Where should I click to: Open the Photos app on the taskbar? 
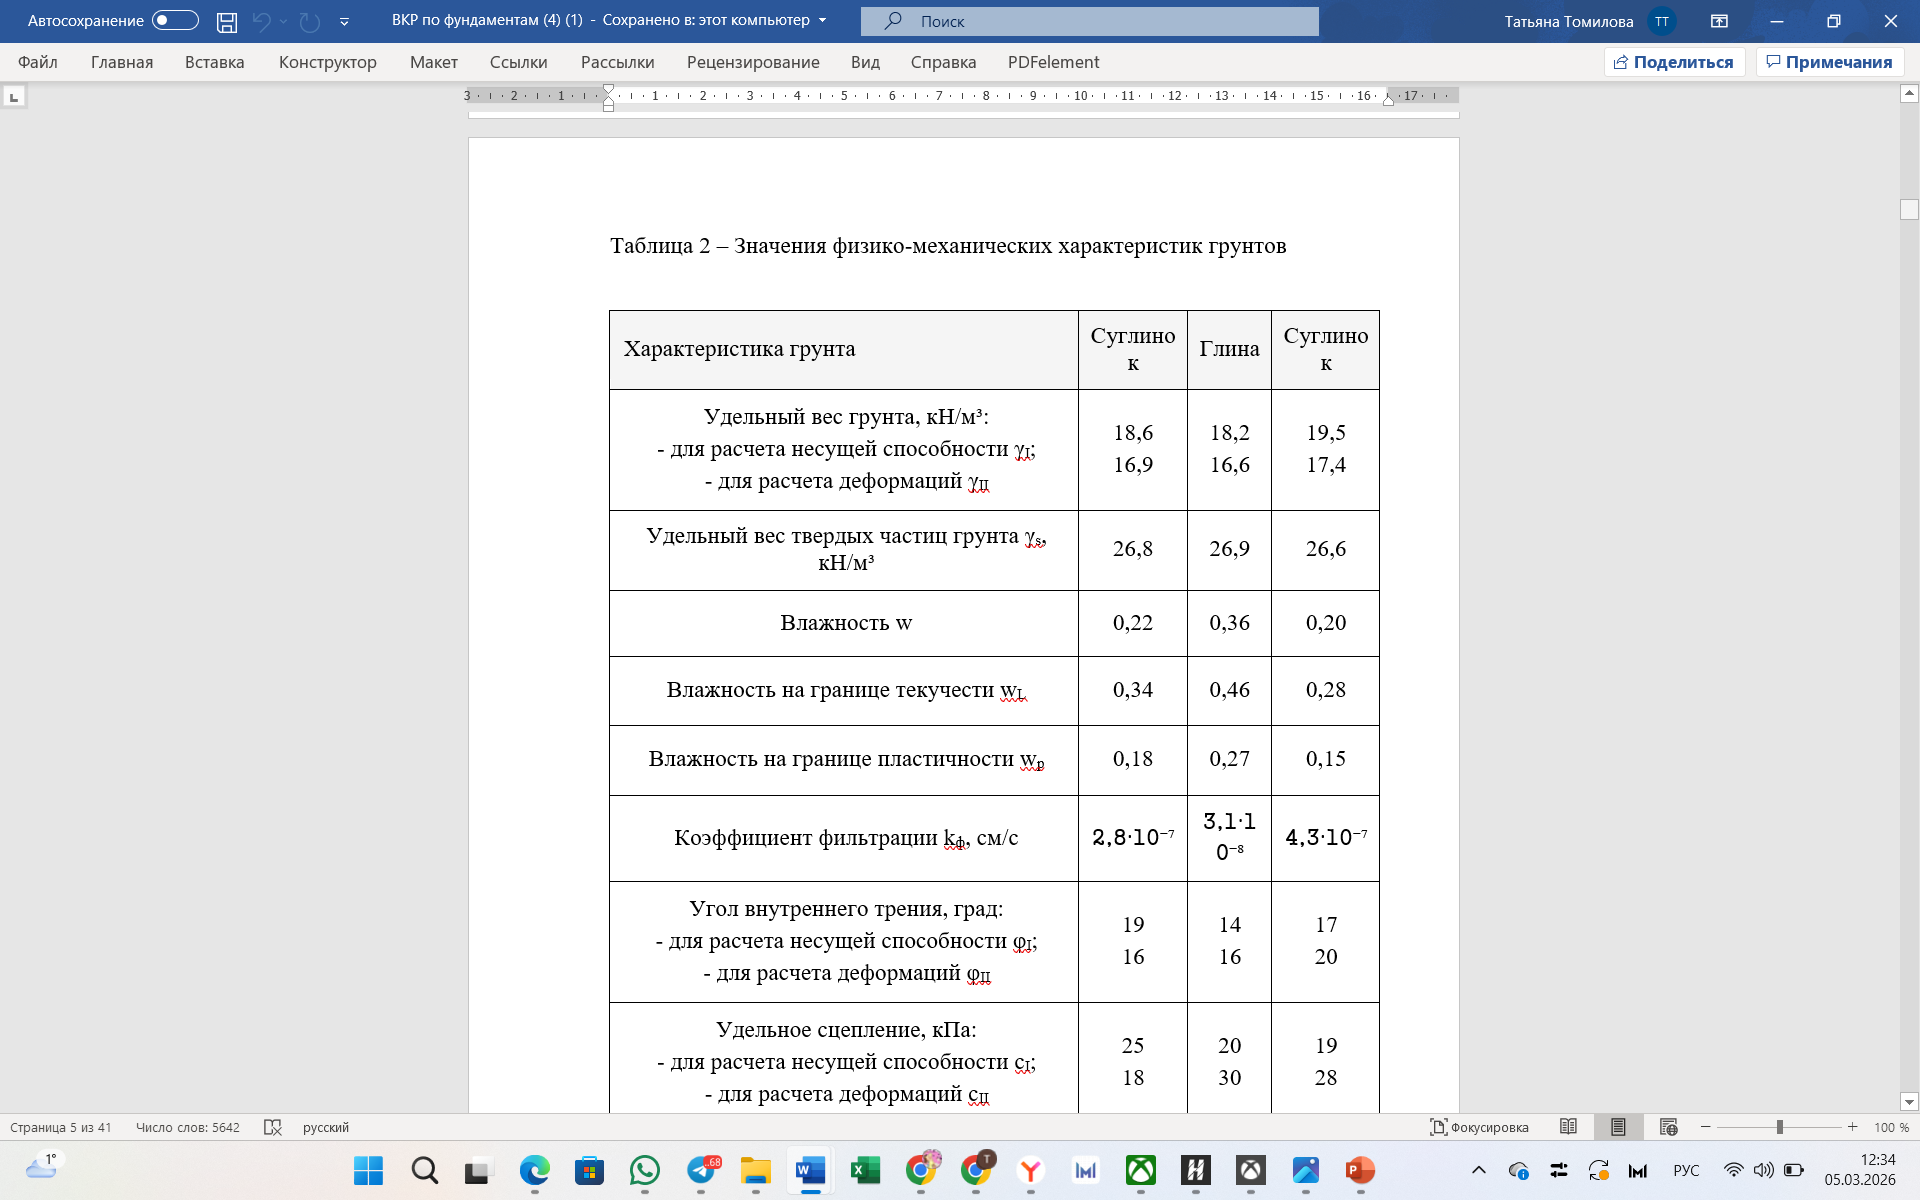click(1306, 1170)
